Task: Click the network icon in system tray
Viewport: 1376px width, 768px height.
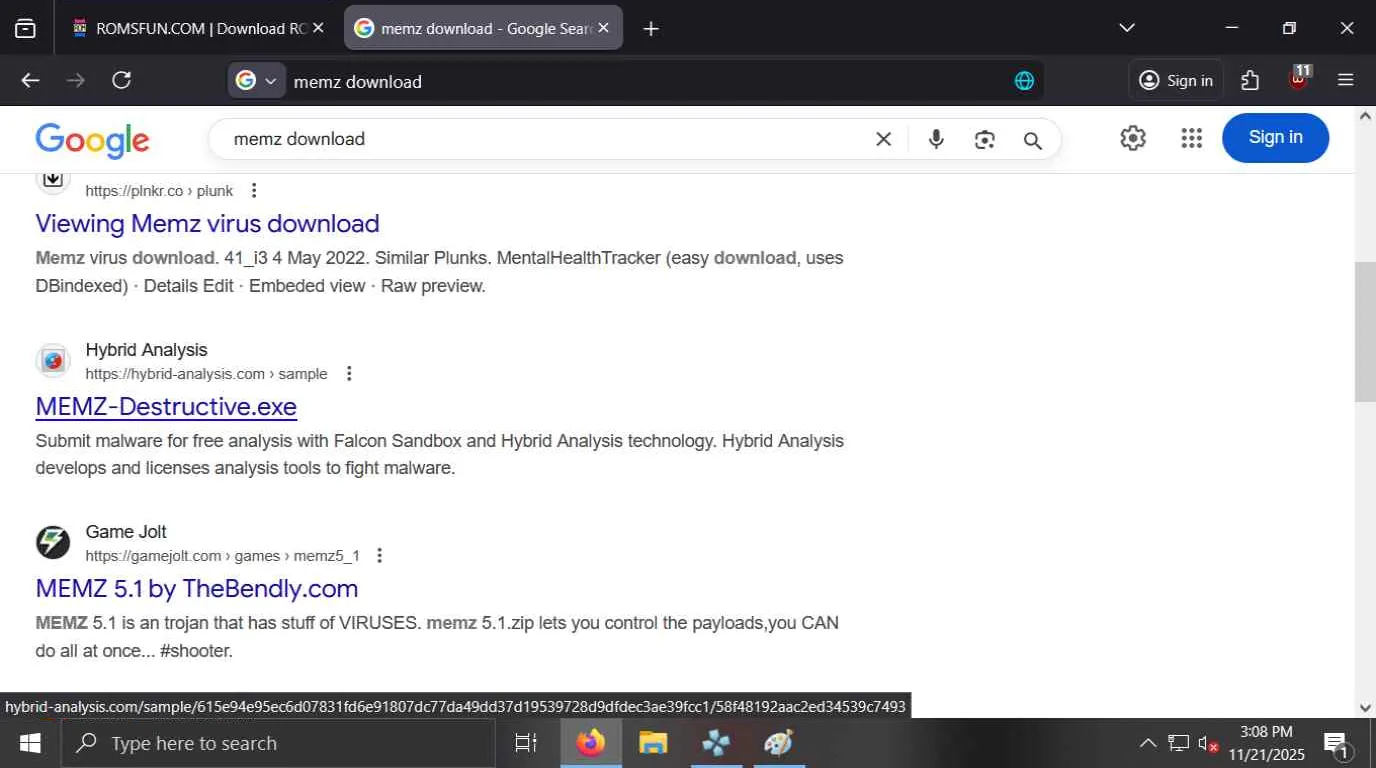Action: [x=1178, y=743]
